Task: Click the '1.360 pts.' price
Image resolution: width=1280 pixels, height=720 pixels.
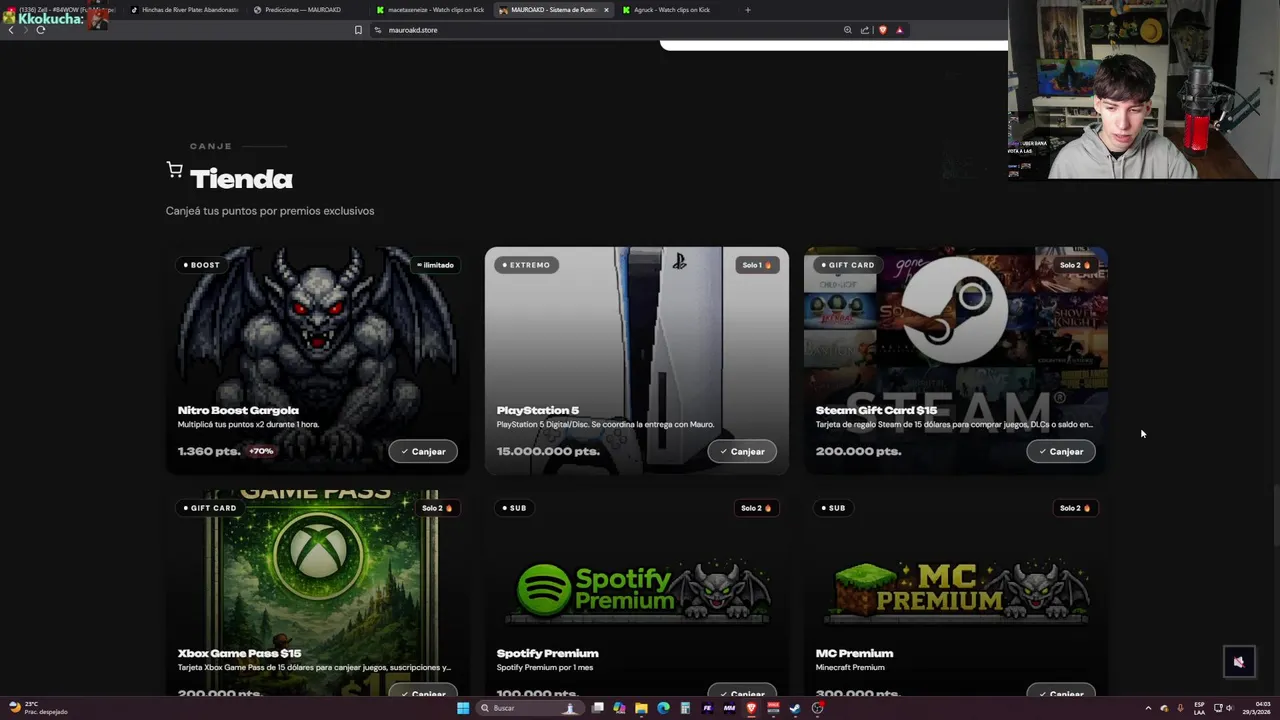Action: coord(209,451)
